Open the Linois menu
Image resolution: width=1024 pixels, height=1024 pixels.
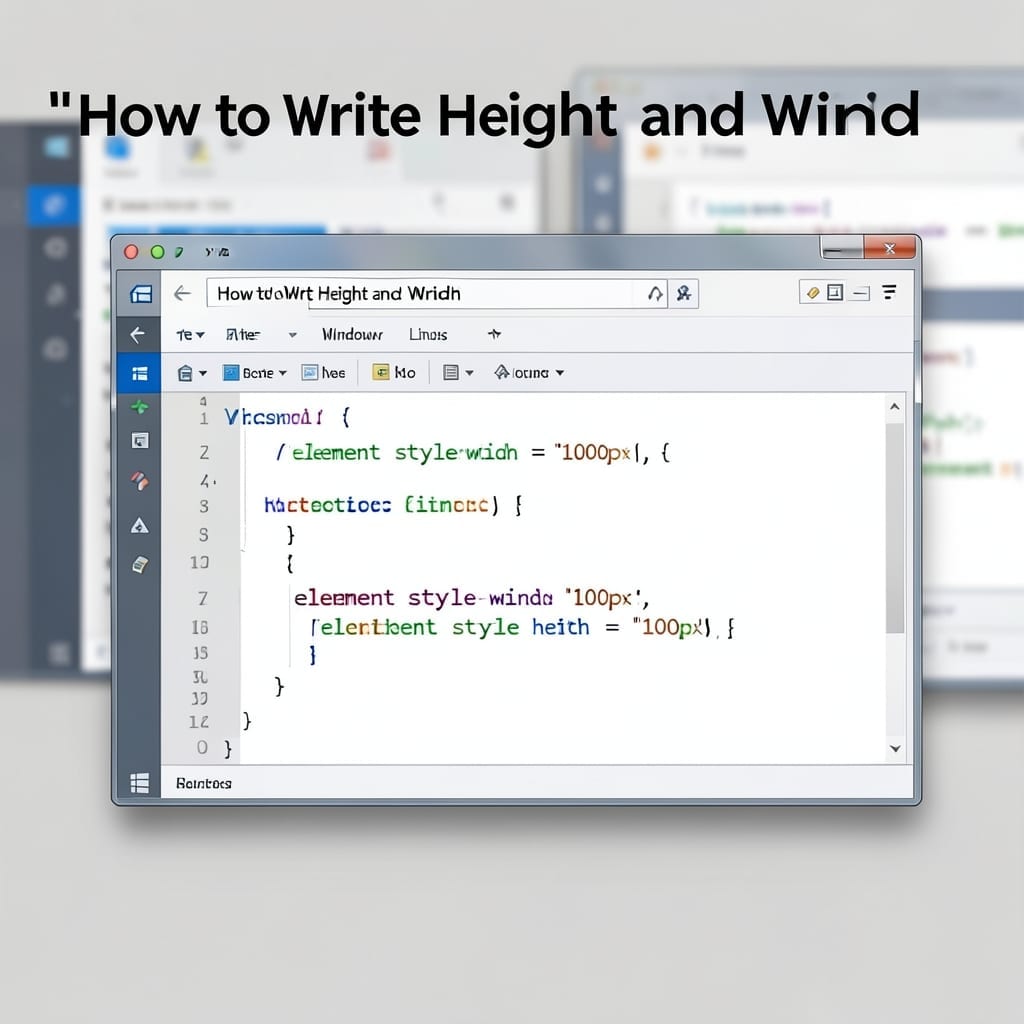pos(428,334)
